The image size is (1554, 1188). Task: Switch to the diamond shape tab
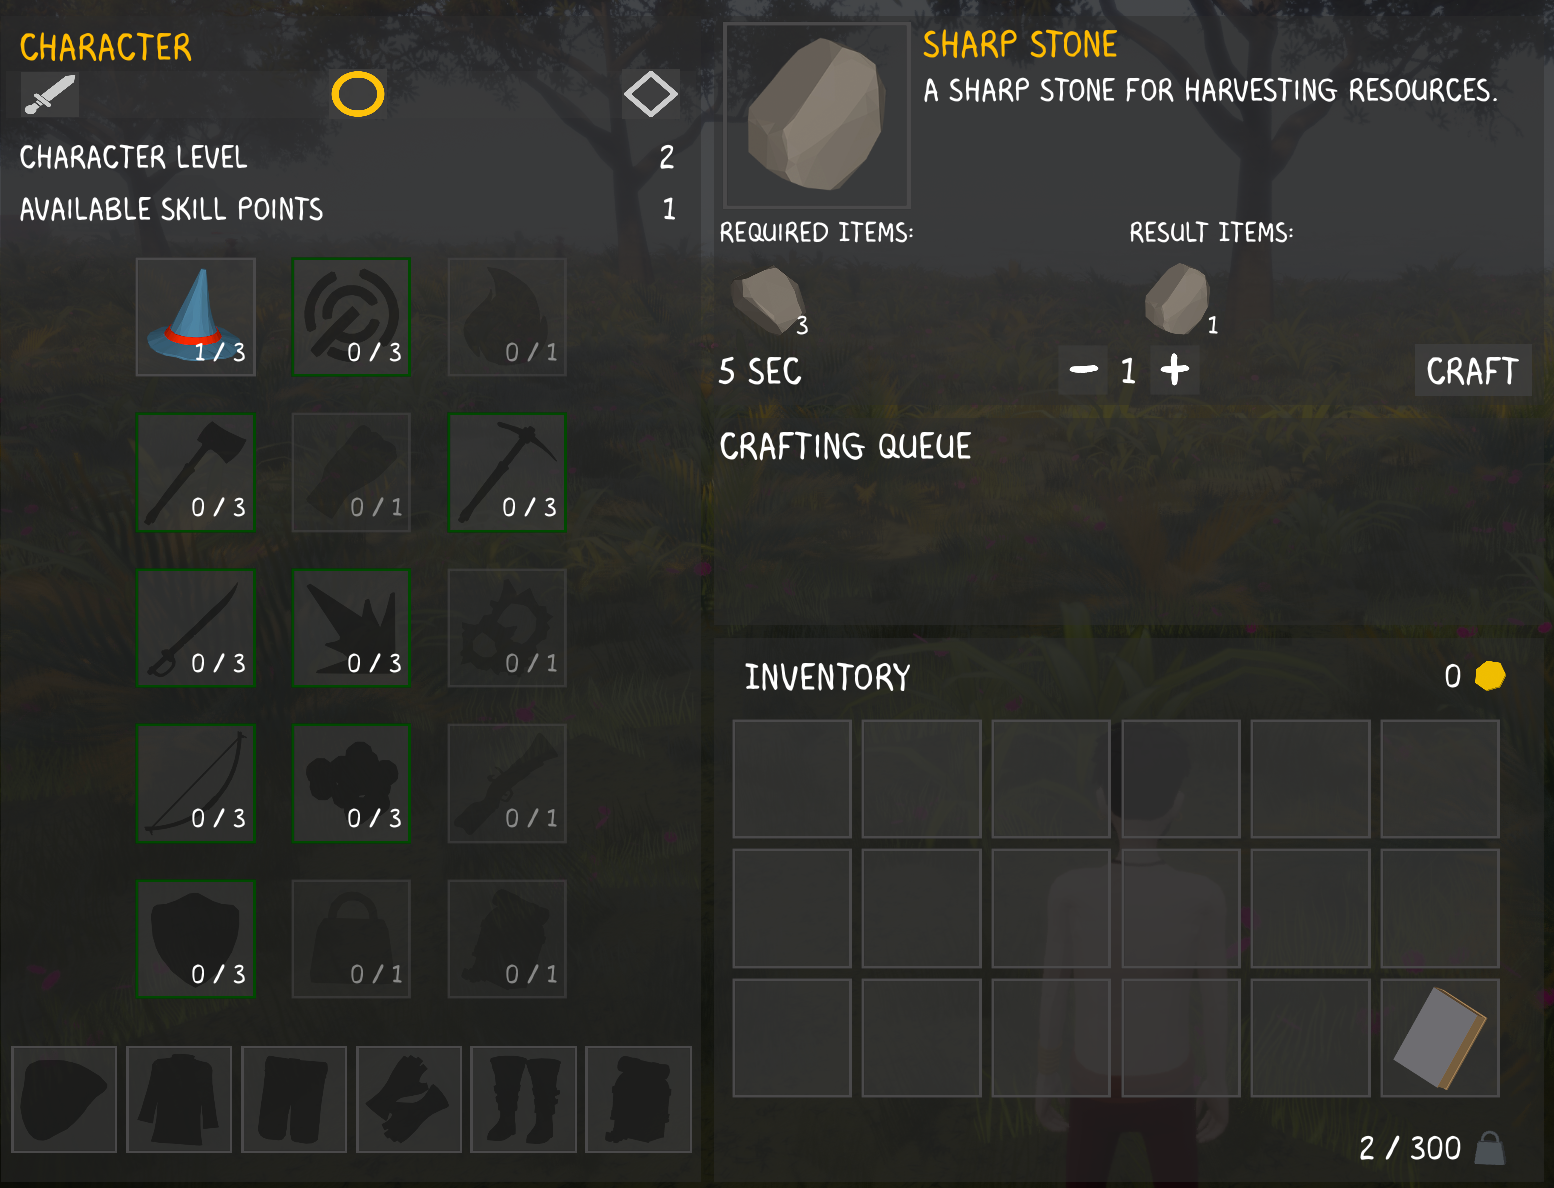coord(651,95)
